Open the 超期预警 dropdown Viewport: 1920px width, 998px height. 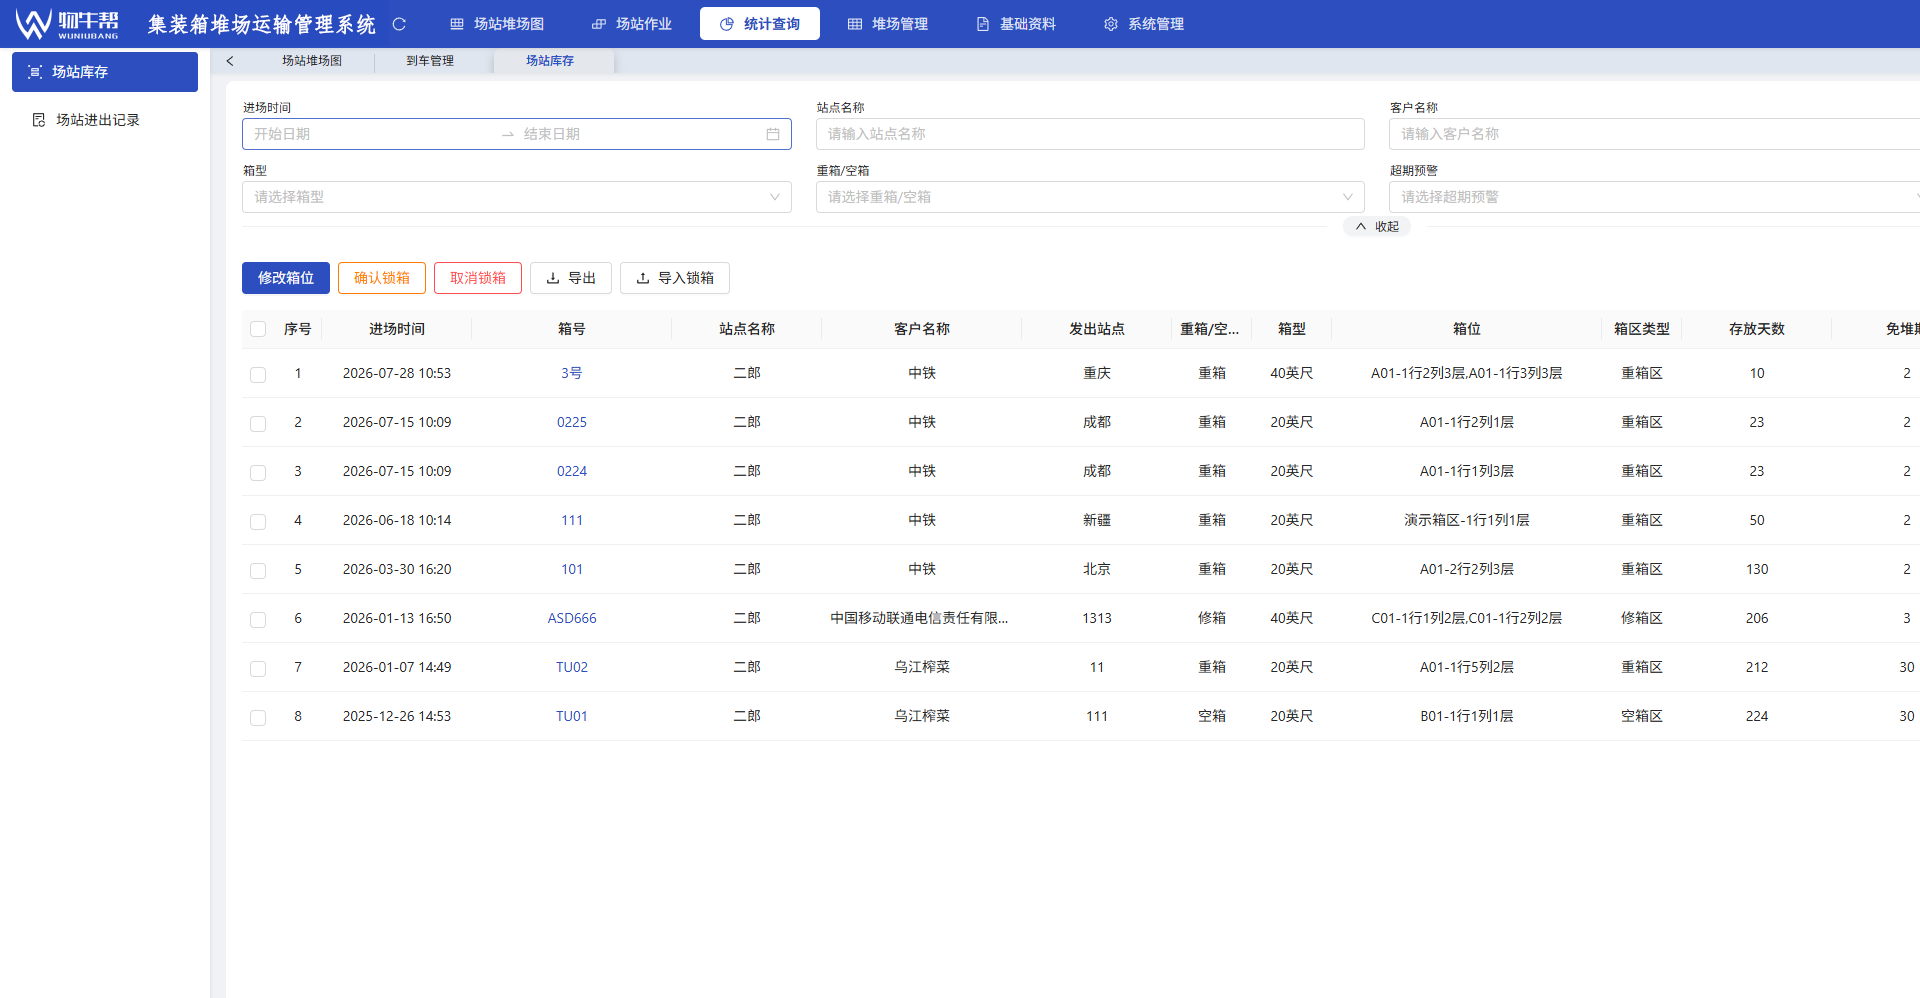pyautogui.click(x=1654, y=197)
